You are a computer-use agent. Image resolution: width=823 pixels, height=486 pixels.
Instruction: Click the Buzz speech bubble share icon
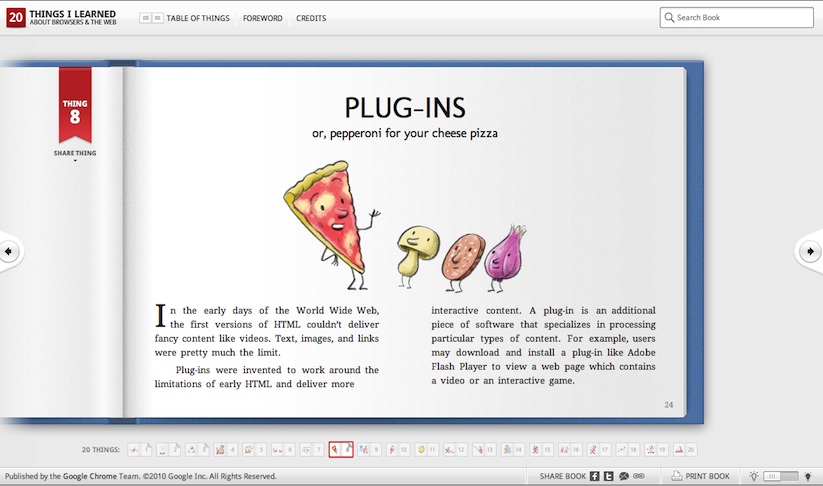tap(623, 476)
